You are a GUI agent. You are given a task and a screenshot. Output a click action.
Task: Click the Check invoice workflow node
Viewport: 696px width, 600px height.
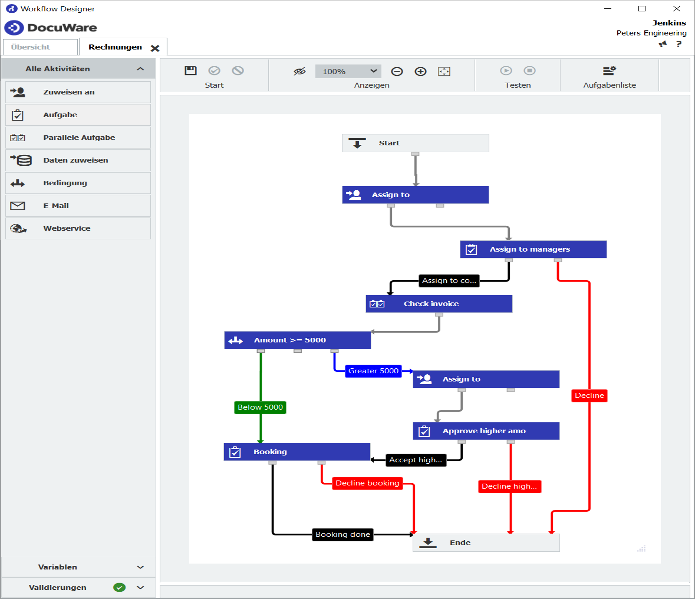pyautogui.click(x=438, y=303)
